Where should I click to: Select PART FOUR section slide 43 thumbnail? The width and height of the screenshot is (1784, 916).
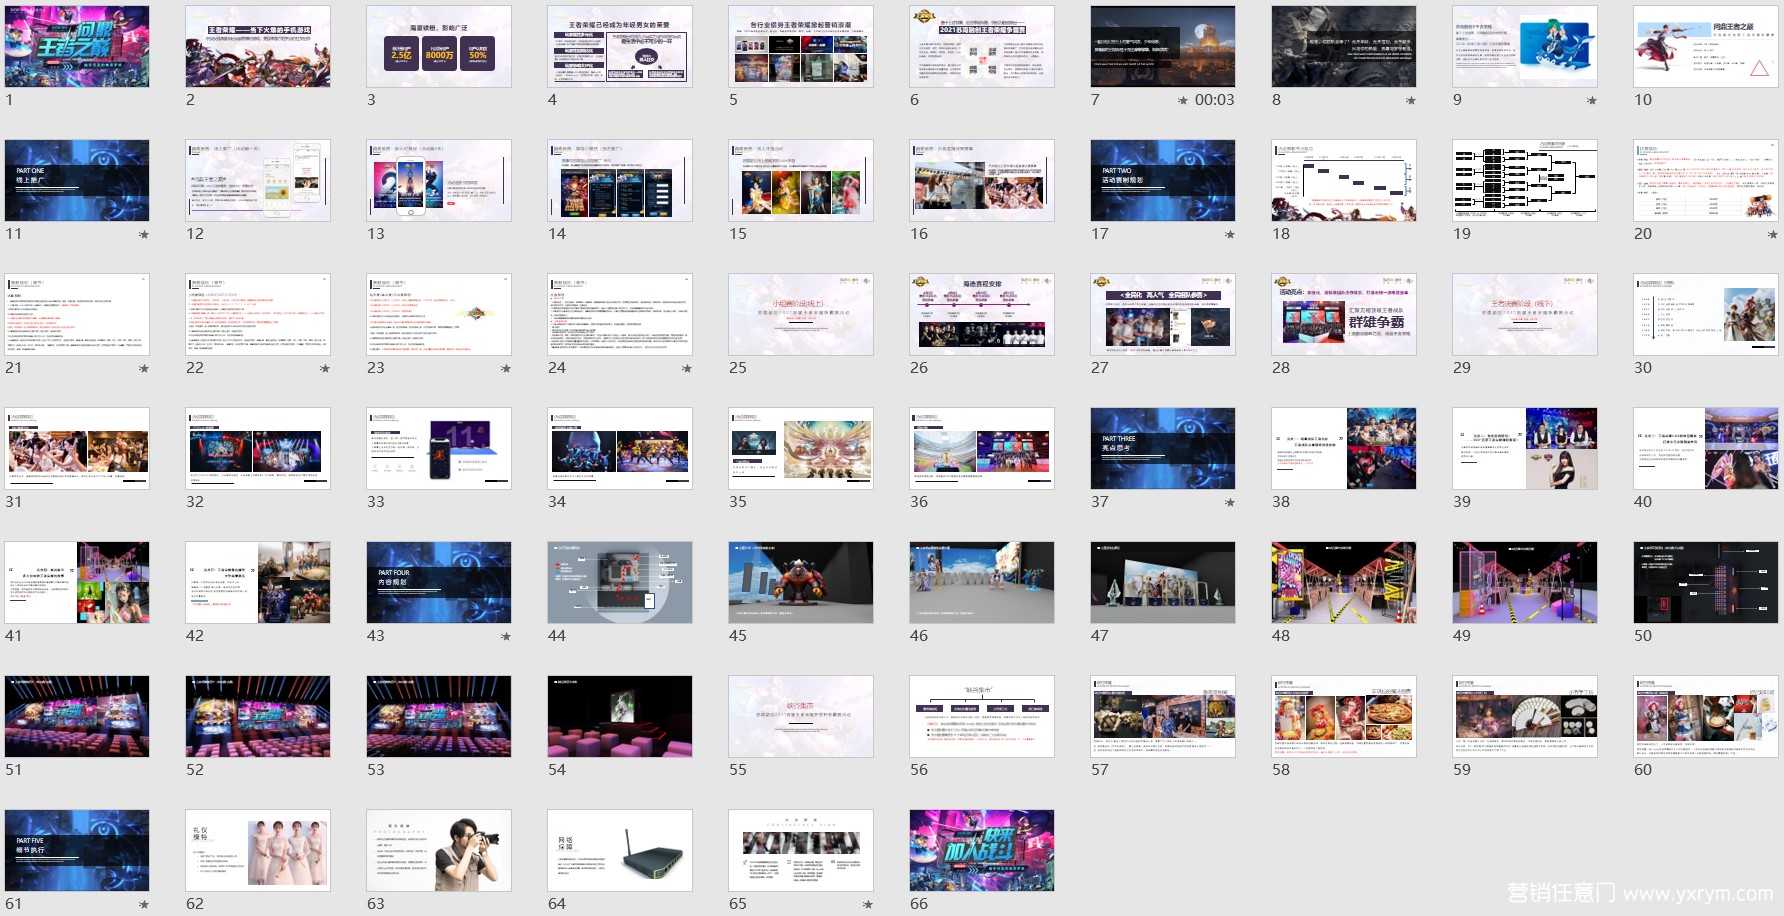[x=439, y=583]
